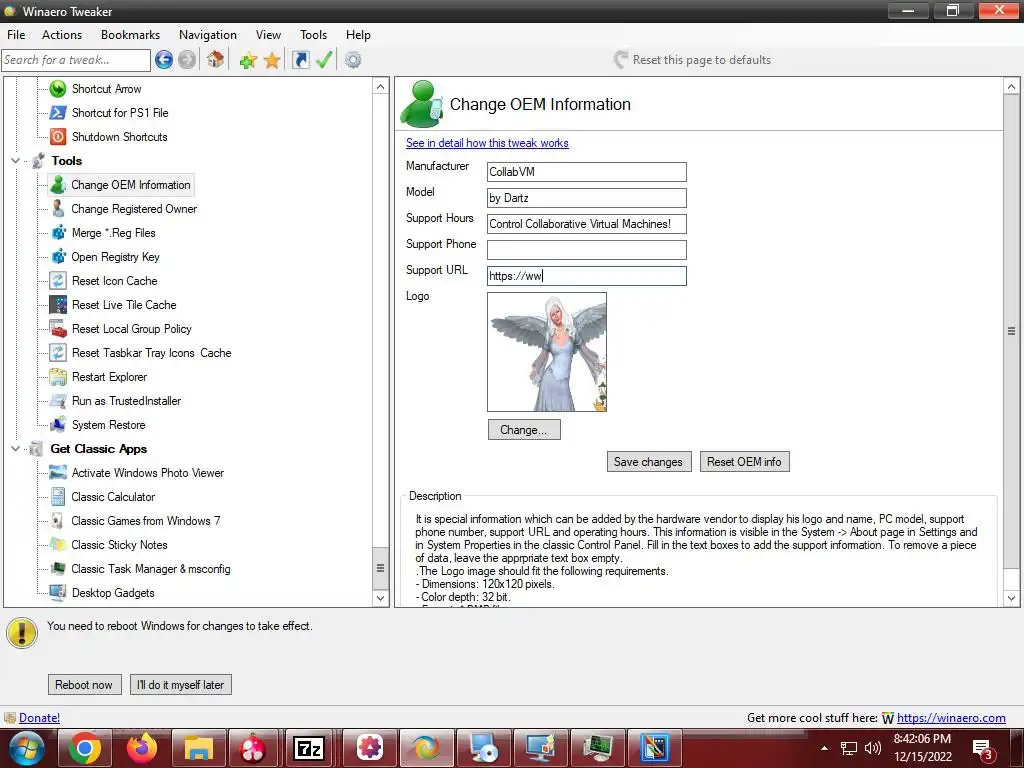Select Shutdown Shortcuts tree item
1024x768 pixels.
point(120,137)
